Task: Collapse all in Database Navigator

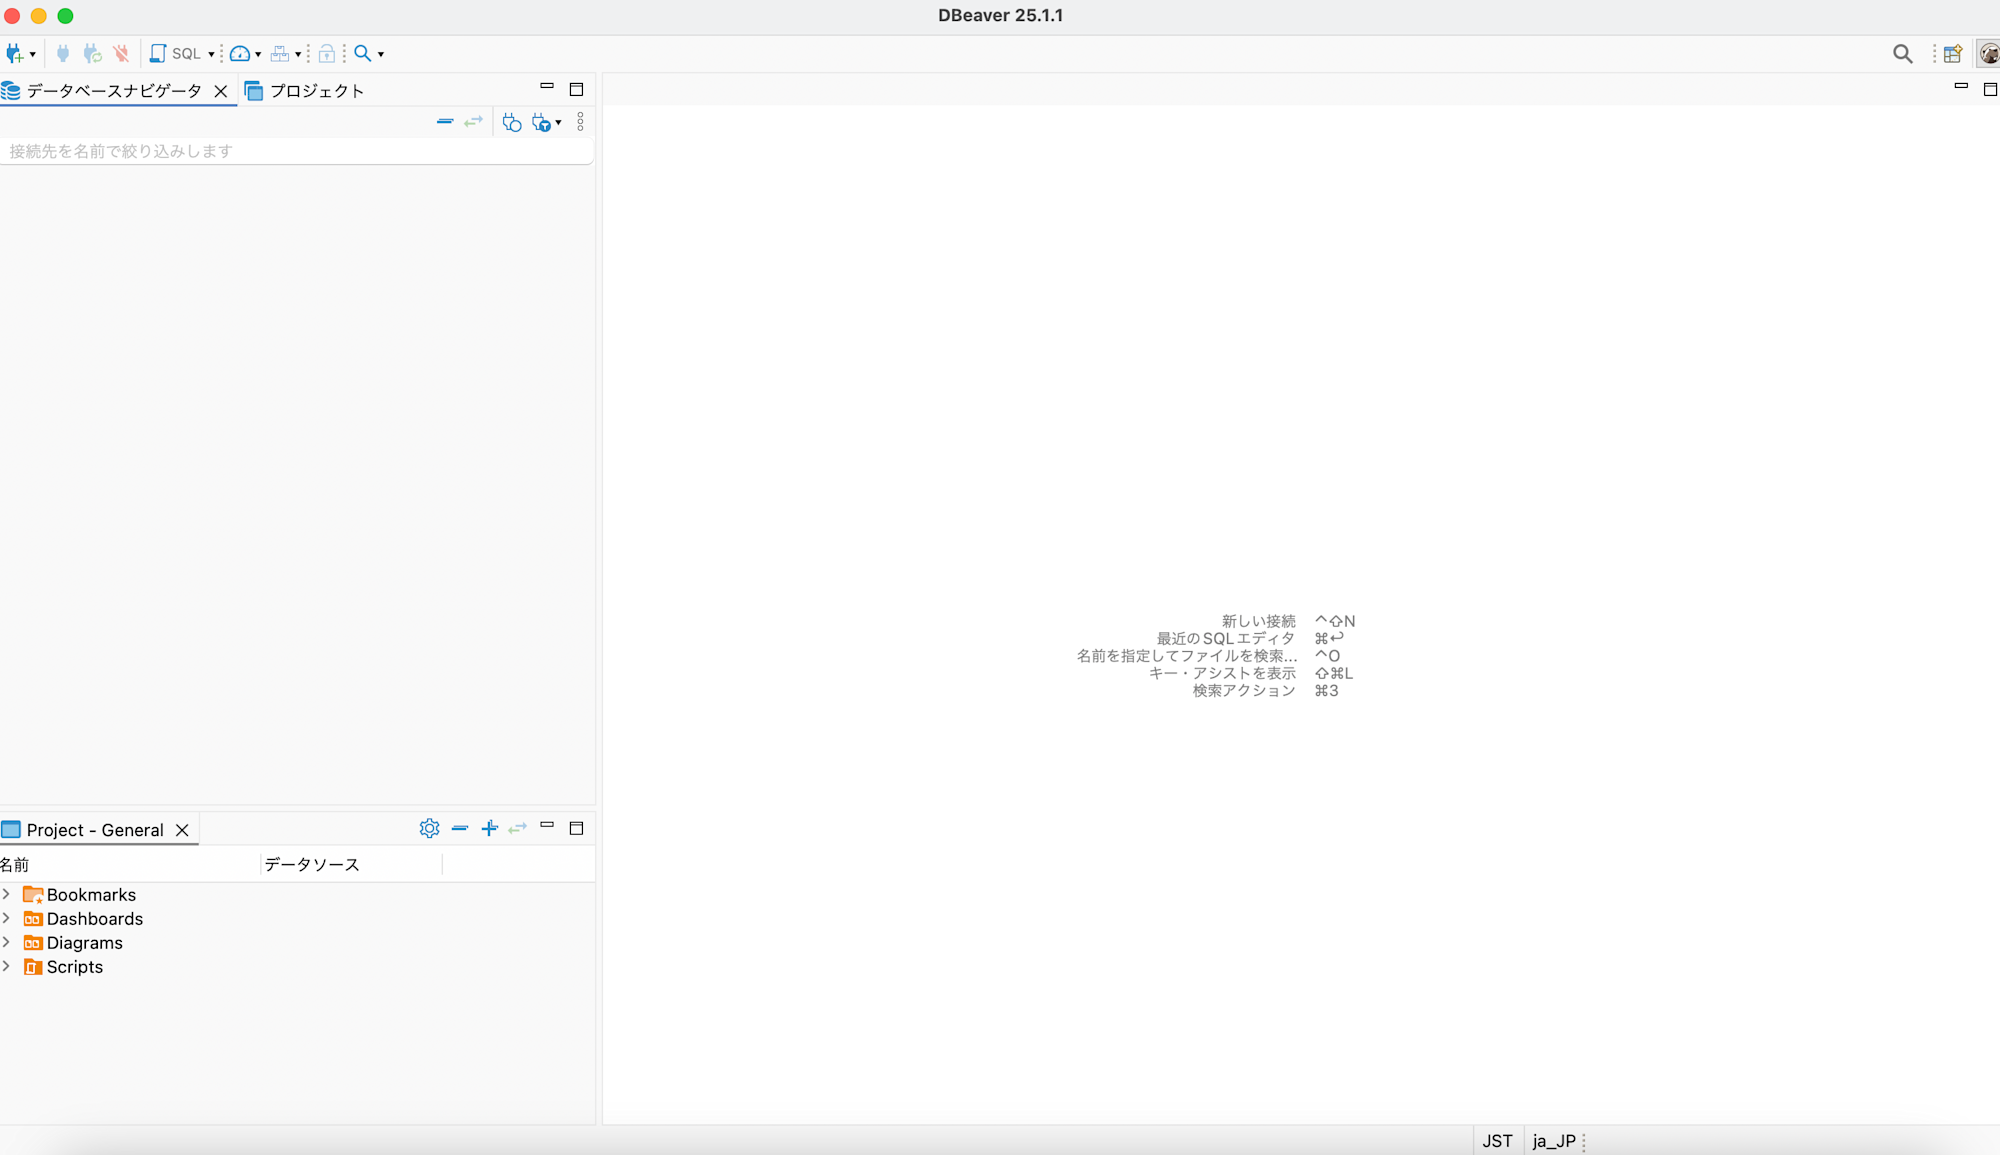Action: pyautogui.click(x=445, y=122)
